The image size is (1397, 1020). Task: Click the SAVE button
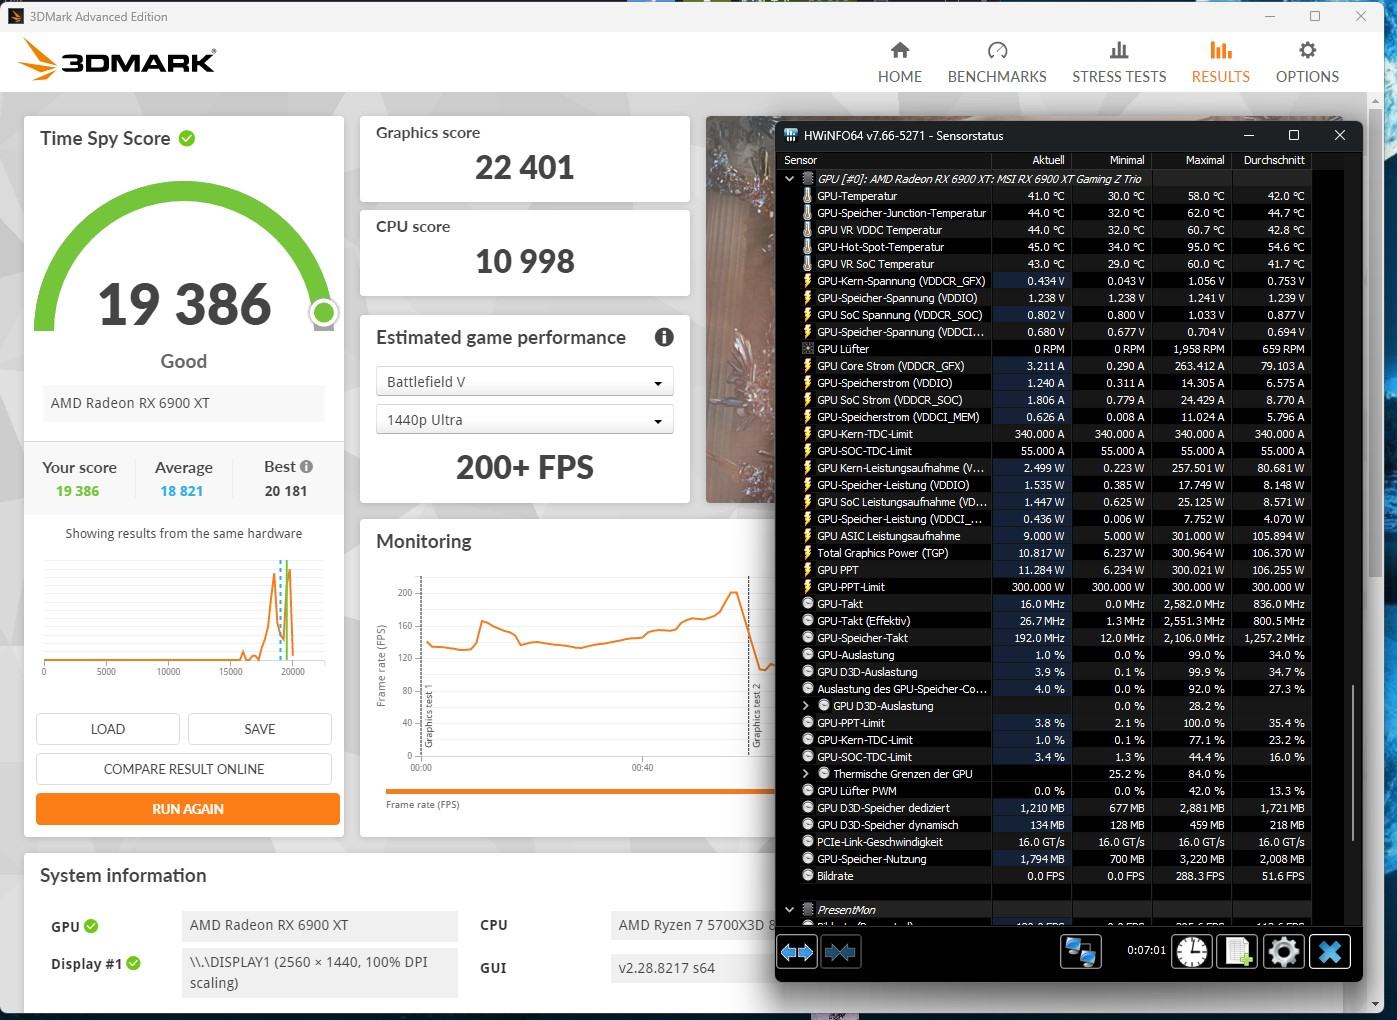pos(260,729)
